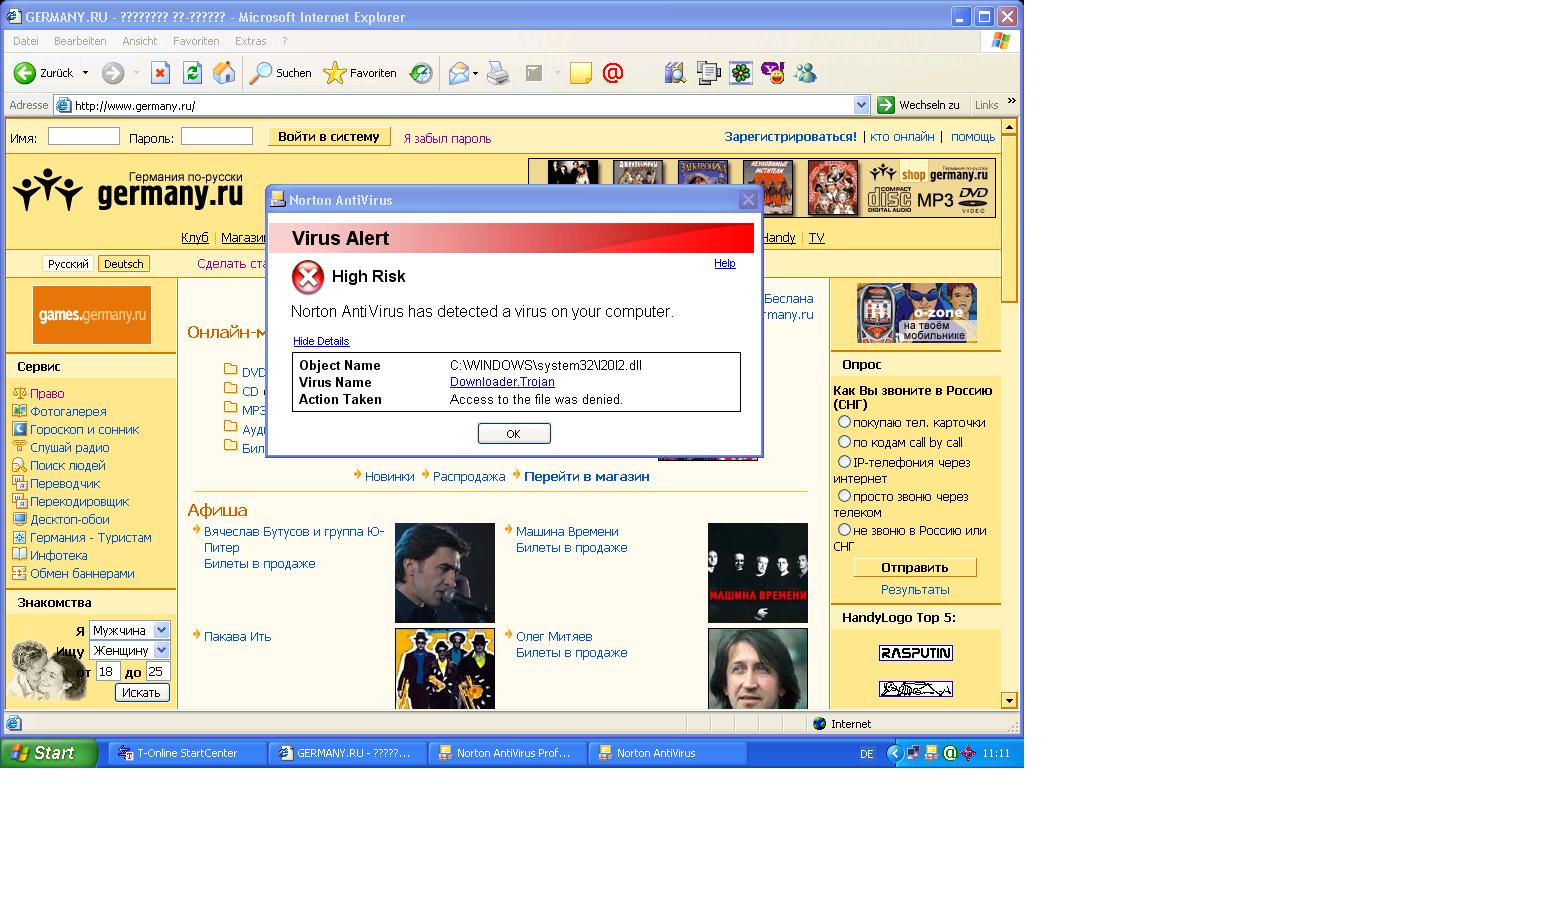This screenshot has width=1560, height=920.
Task: Click Имя username input field
Action: coord(84,136)
